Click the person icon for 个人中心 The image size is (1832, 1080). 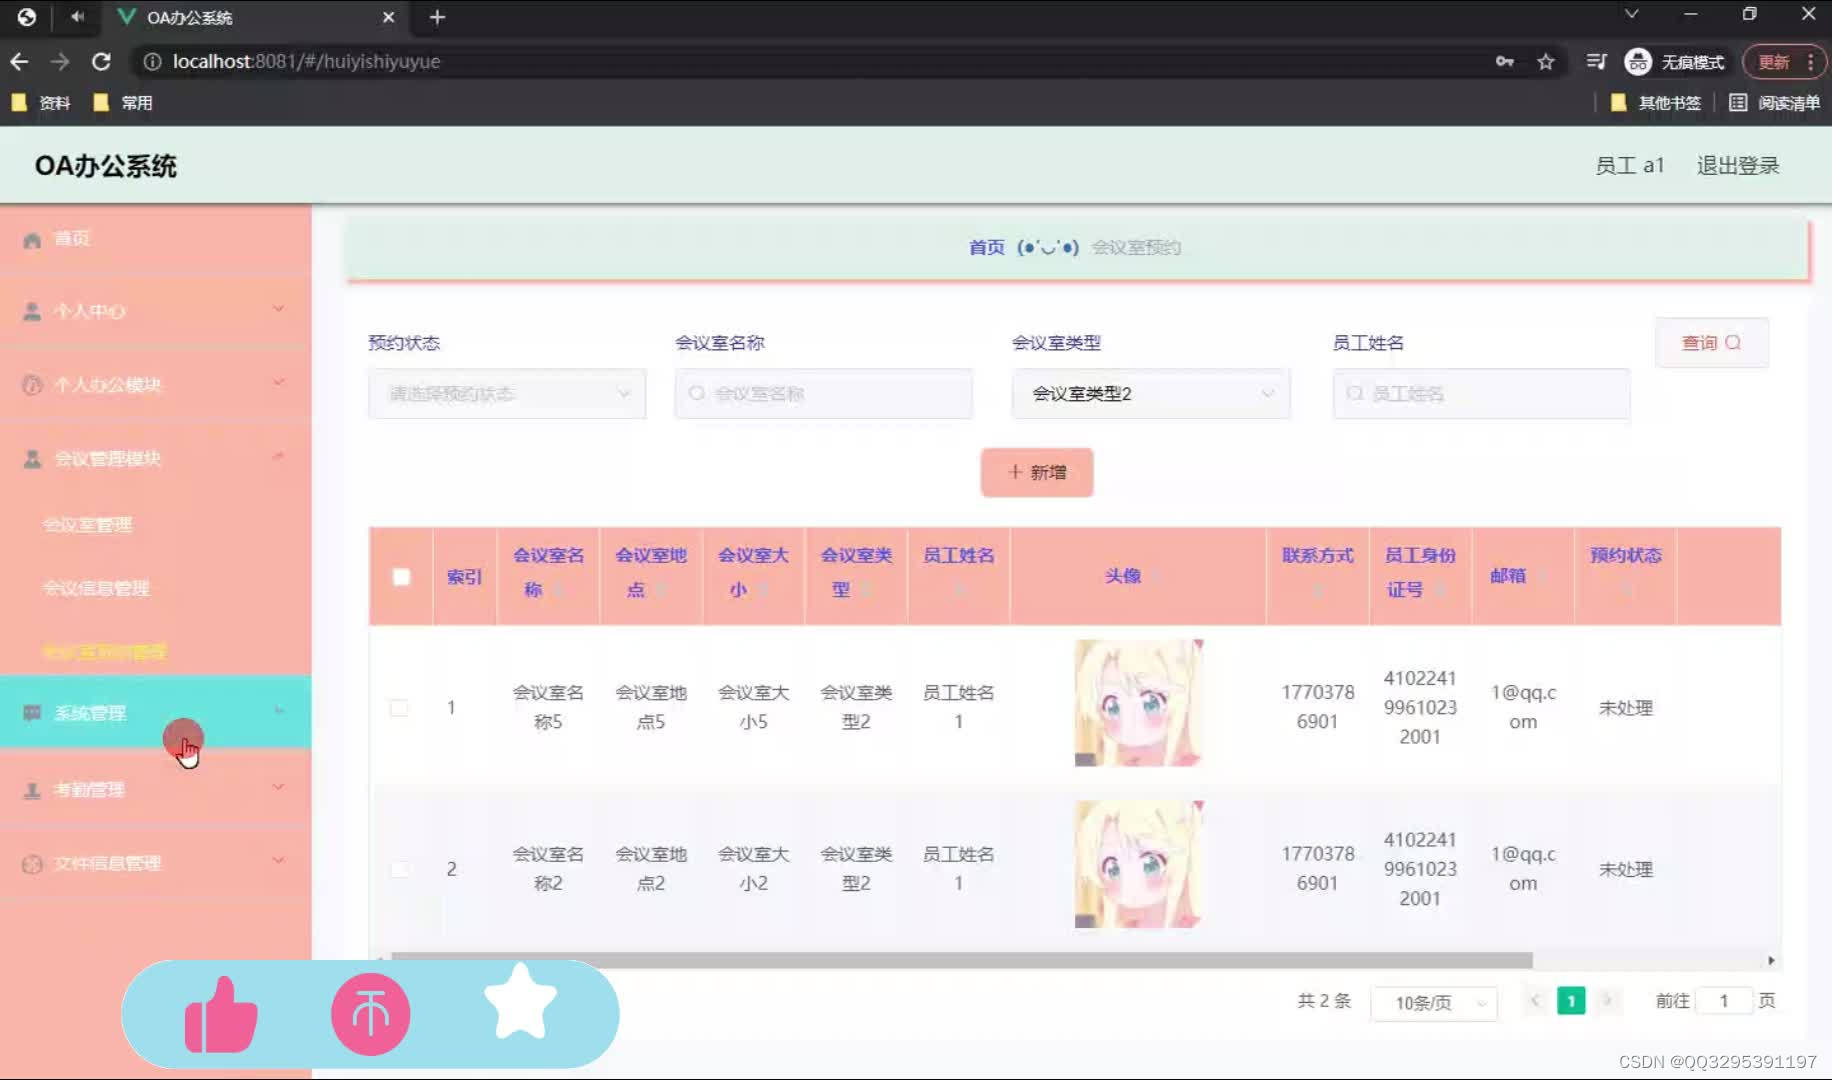pos(32,312)
